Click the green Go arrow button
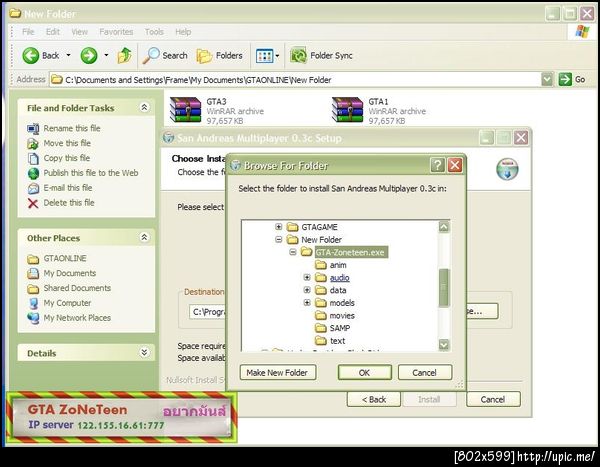Screen dimensions: 600x467 (x=565, y=80)
